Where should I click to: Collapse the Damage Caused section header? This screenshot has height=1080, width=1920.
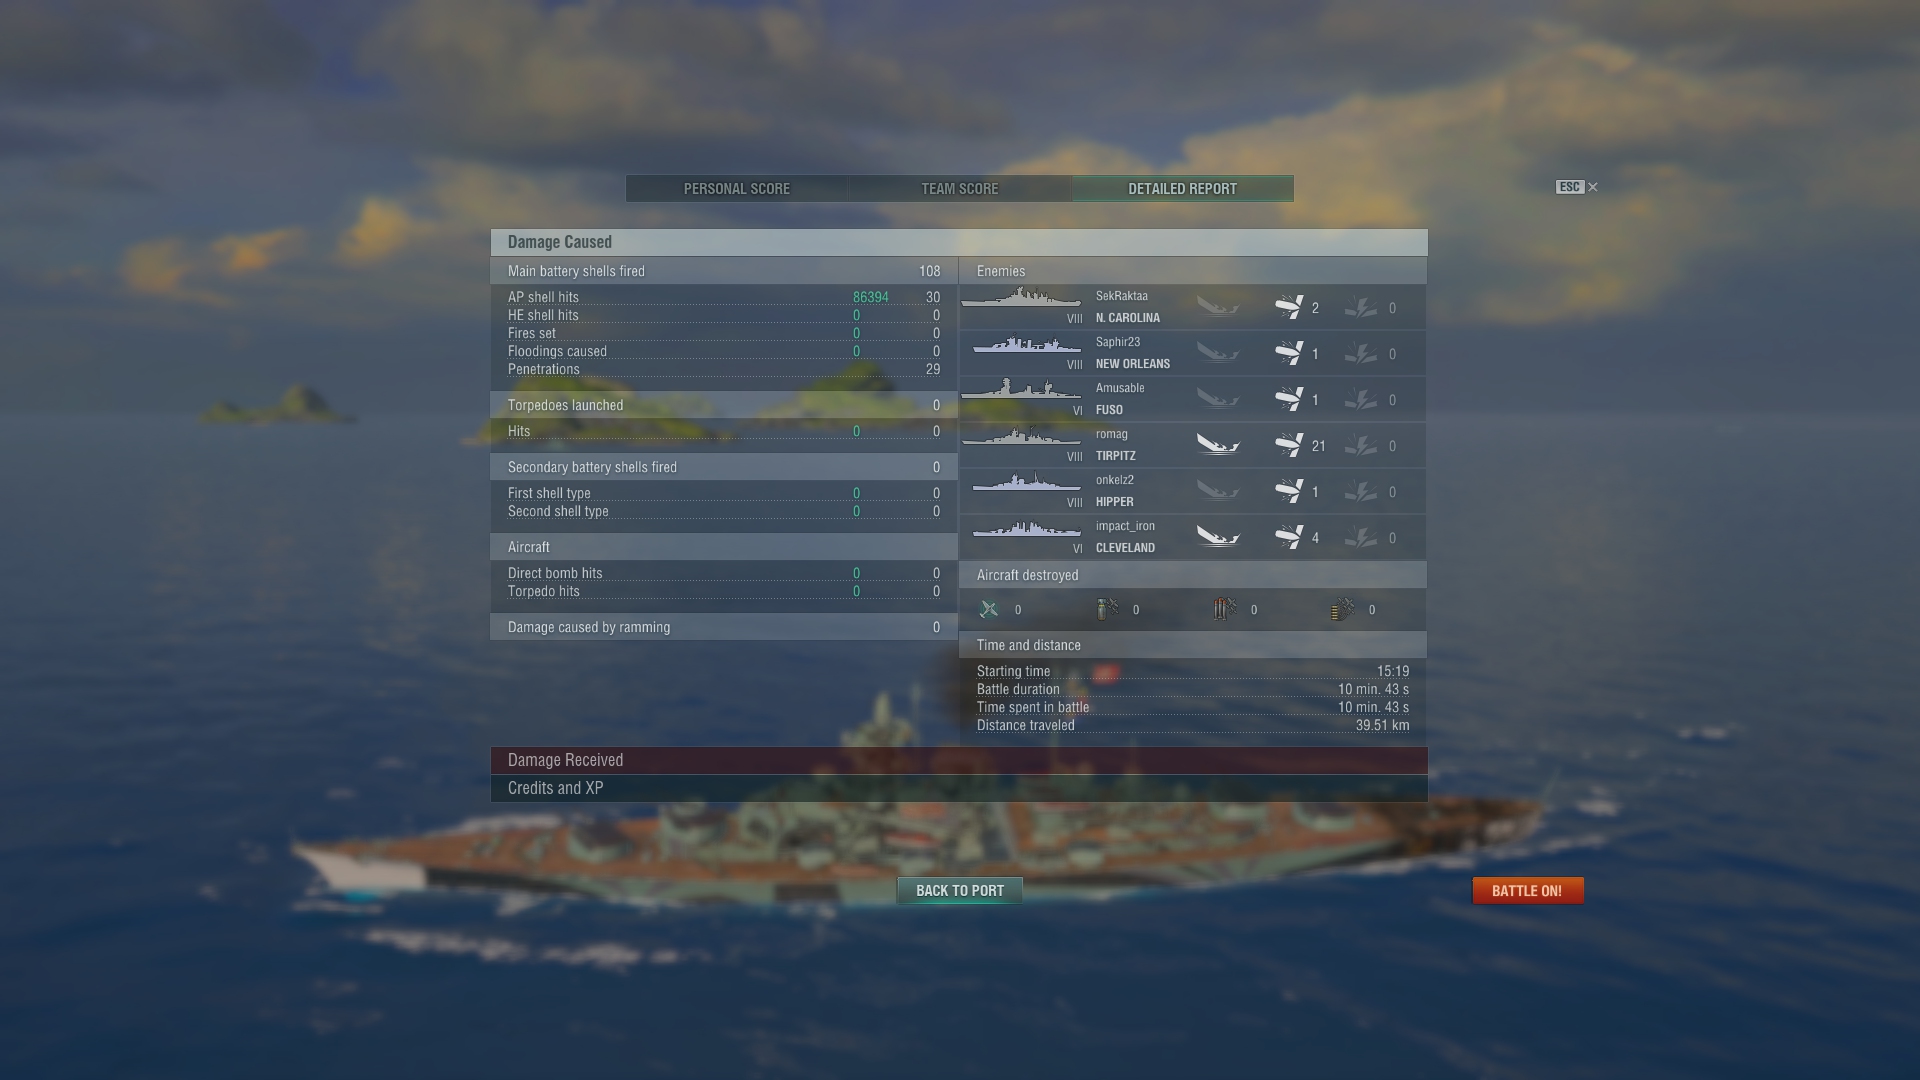959,242
